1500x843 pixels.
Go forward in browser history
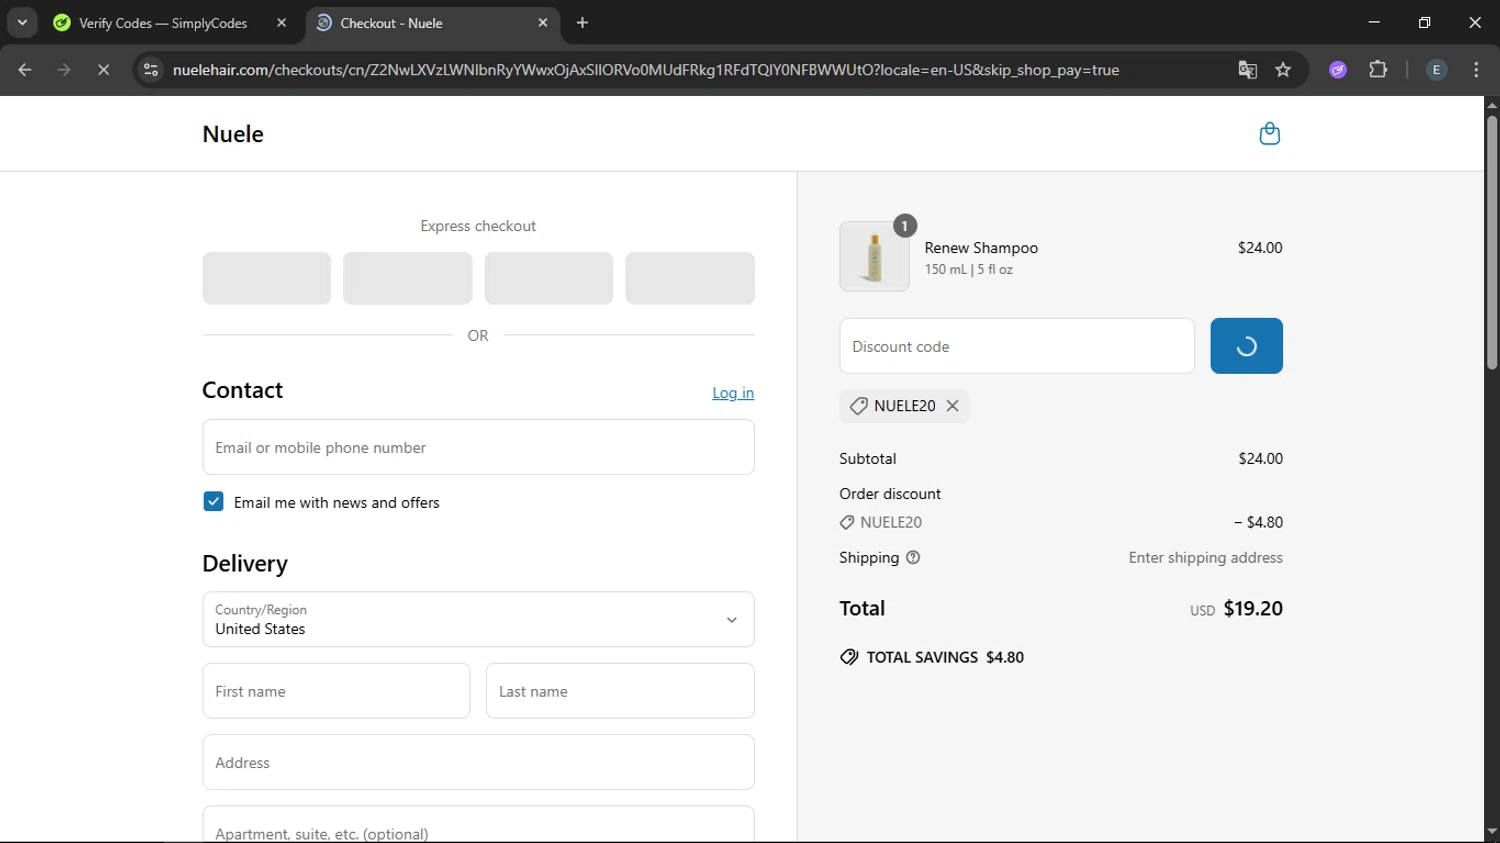pos(64,70)
